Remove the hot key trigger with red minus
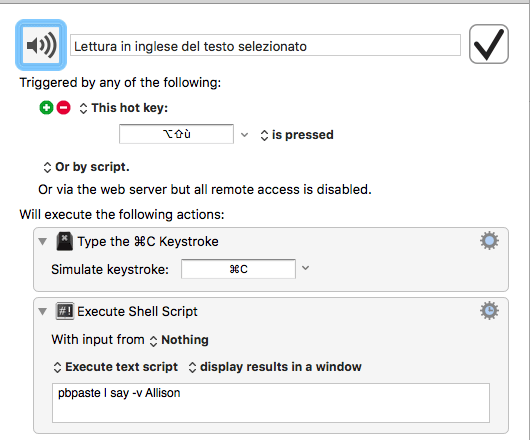This screenshot has width=530, height=440. pyautogui.click(x=64, y=108)
